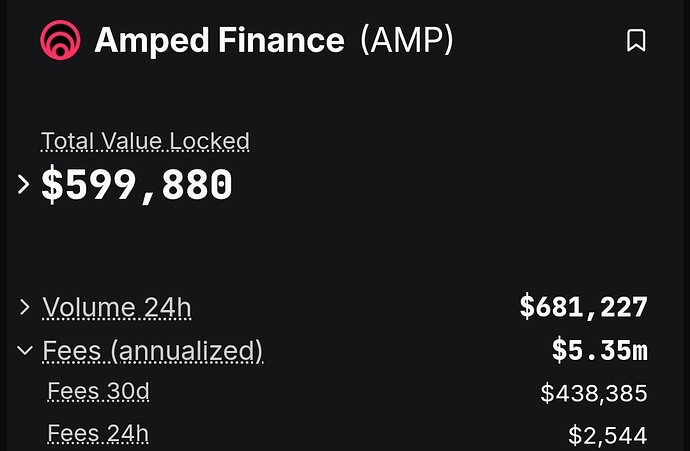Click the $599,880 TVL value
The image size is (690, 451).
[x=136, y=185]
